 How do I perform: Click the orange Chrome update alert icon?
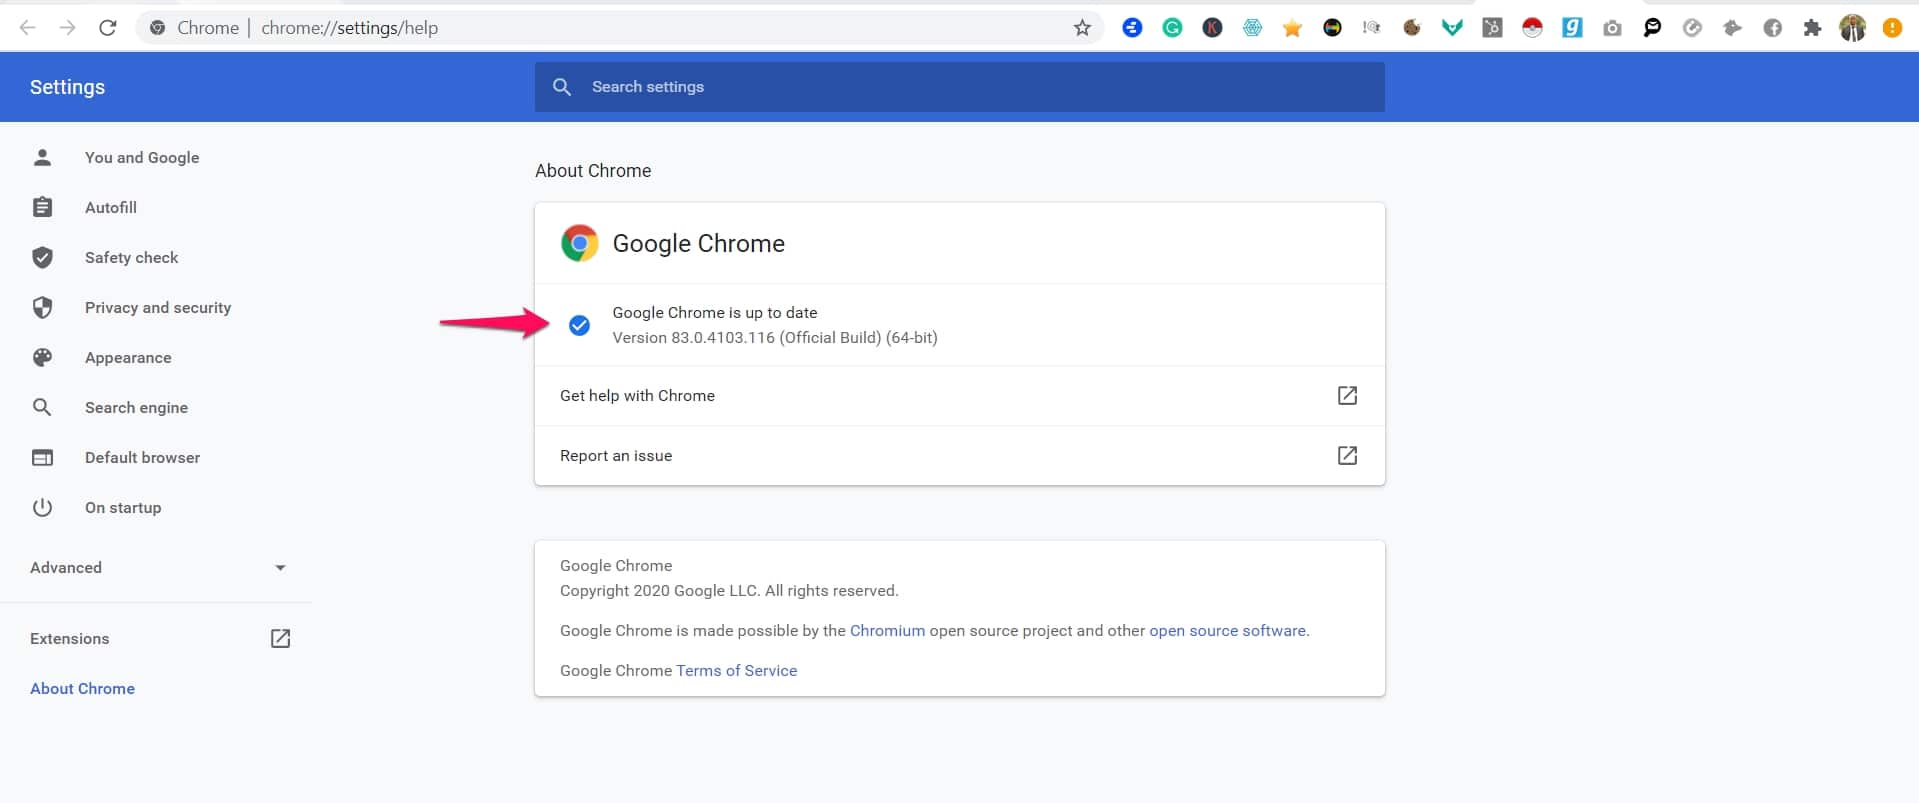pos(1892,28)
